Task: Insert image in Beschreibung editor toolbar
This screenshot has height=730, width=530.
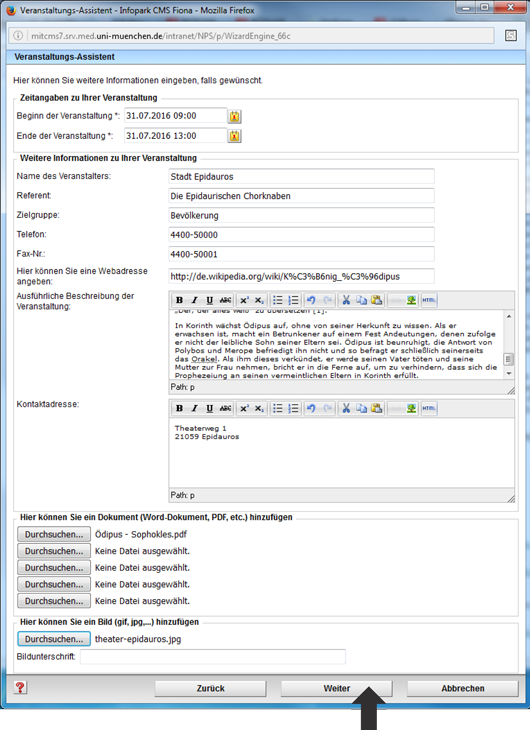Action: (x=411, y=300)
